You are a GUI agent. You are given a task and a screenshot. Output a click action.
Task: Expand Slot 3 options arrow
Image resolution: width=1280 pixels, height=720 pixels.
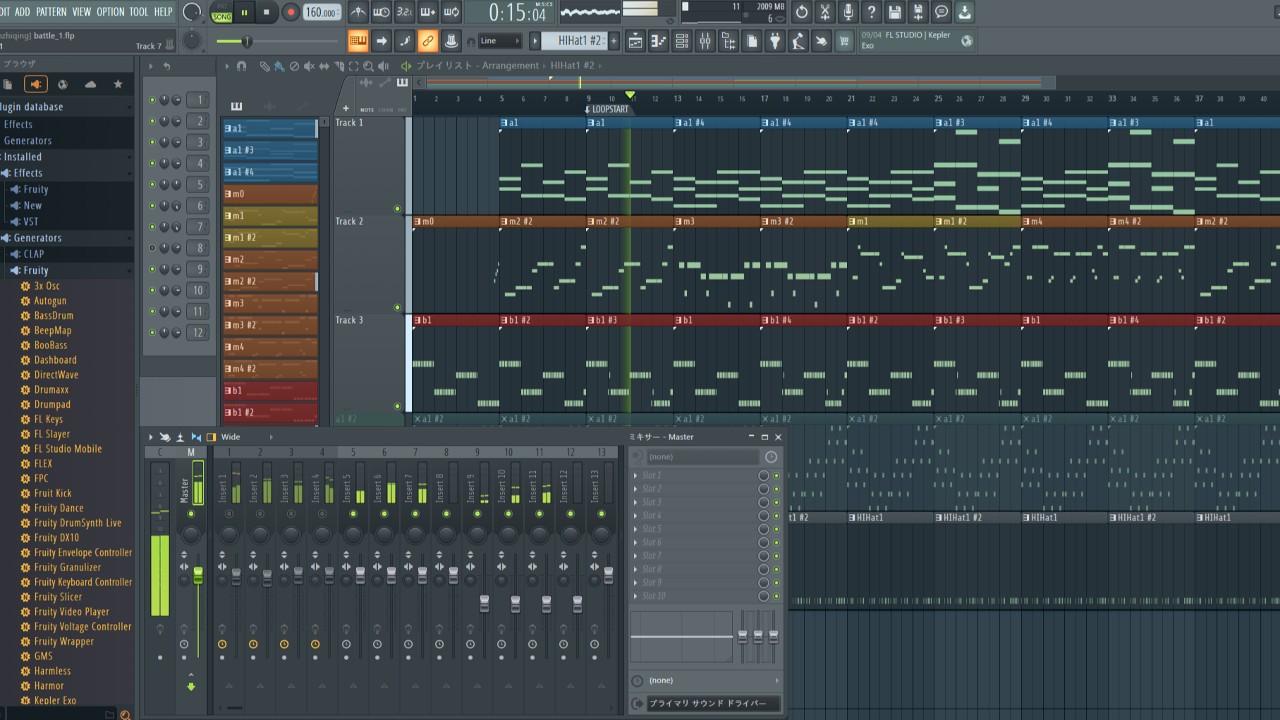point(636,502)
